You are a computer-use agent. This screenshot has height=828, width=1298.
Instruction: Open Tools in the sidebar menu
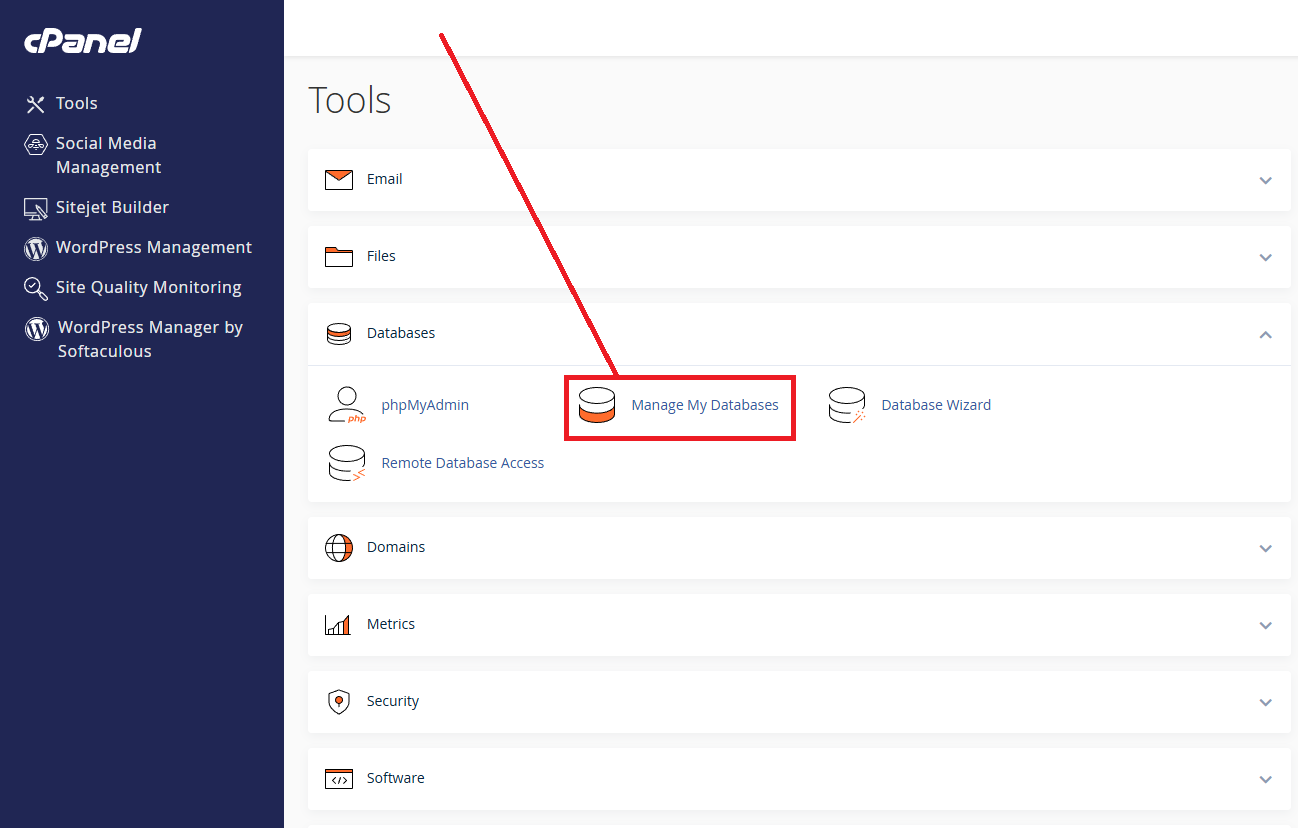coord(77,103)
